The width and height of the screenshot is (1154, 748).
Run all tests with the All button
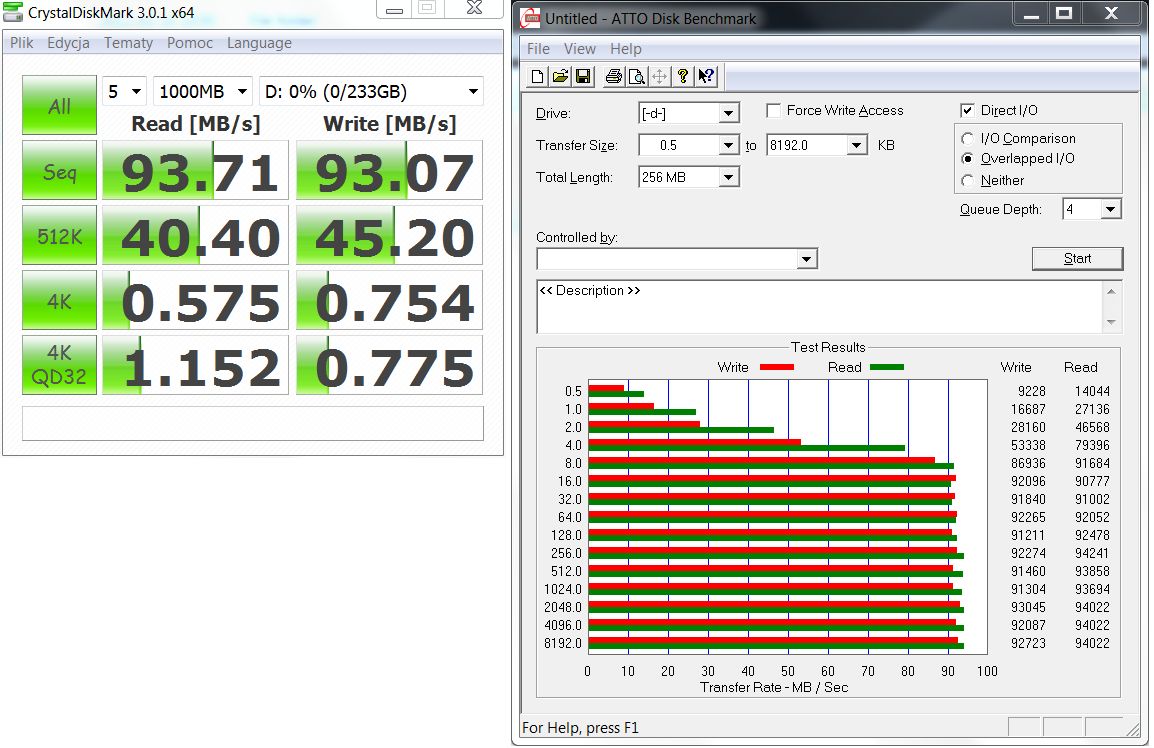pos(59,105)
